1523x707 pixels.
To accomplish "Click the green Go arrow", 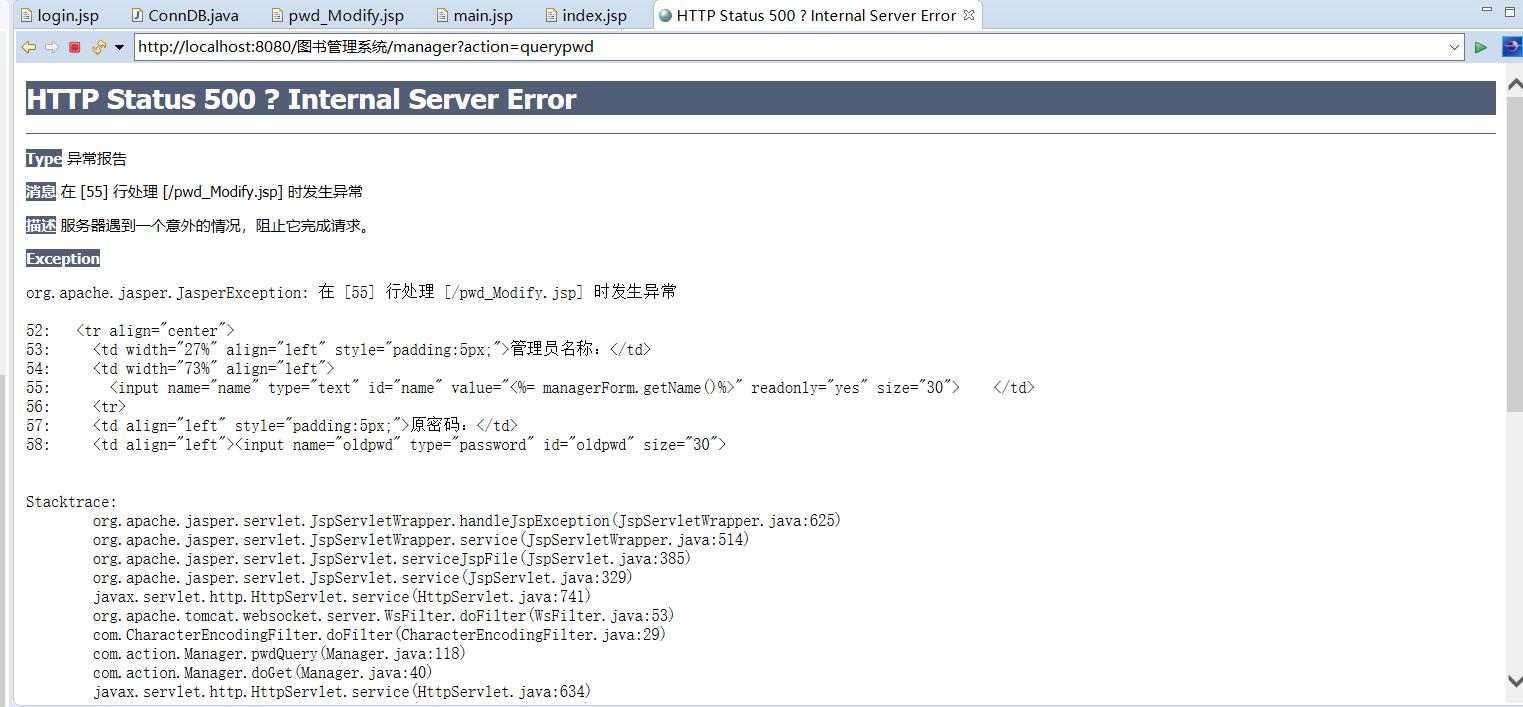I will click(1481, 47).
